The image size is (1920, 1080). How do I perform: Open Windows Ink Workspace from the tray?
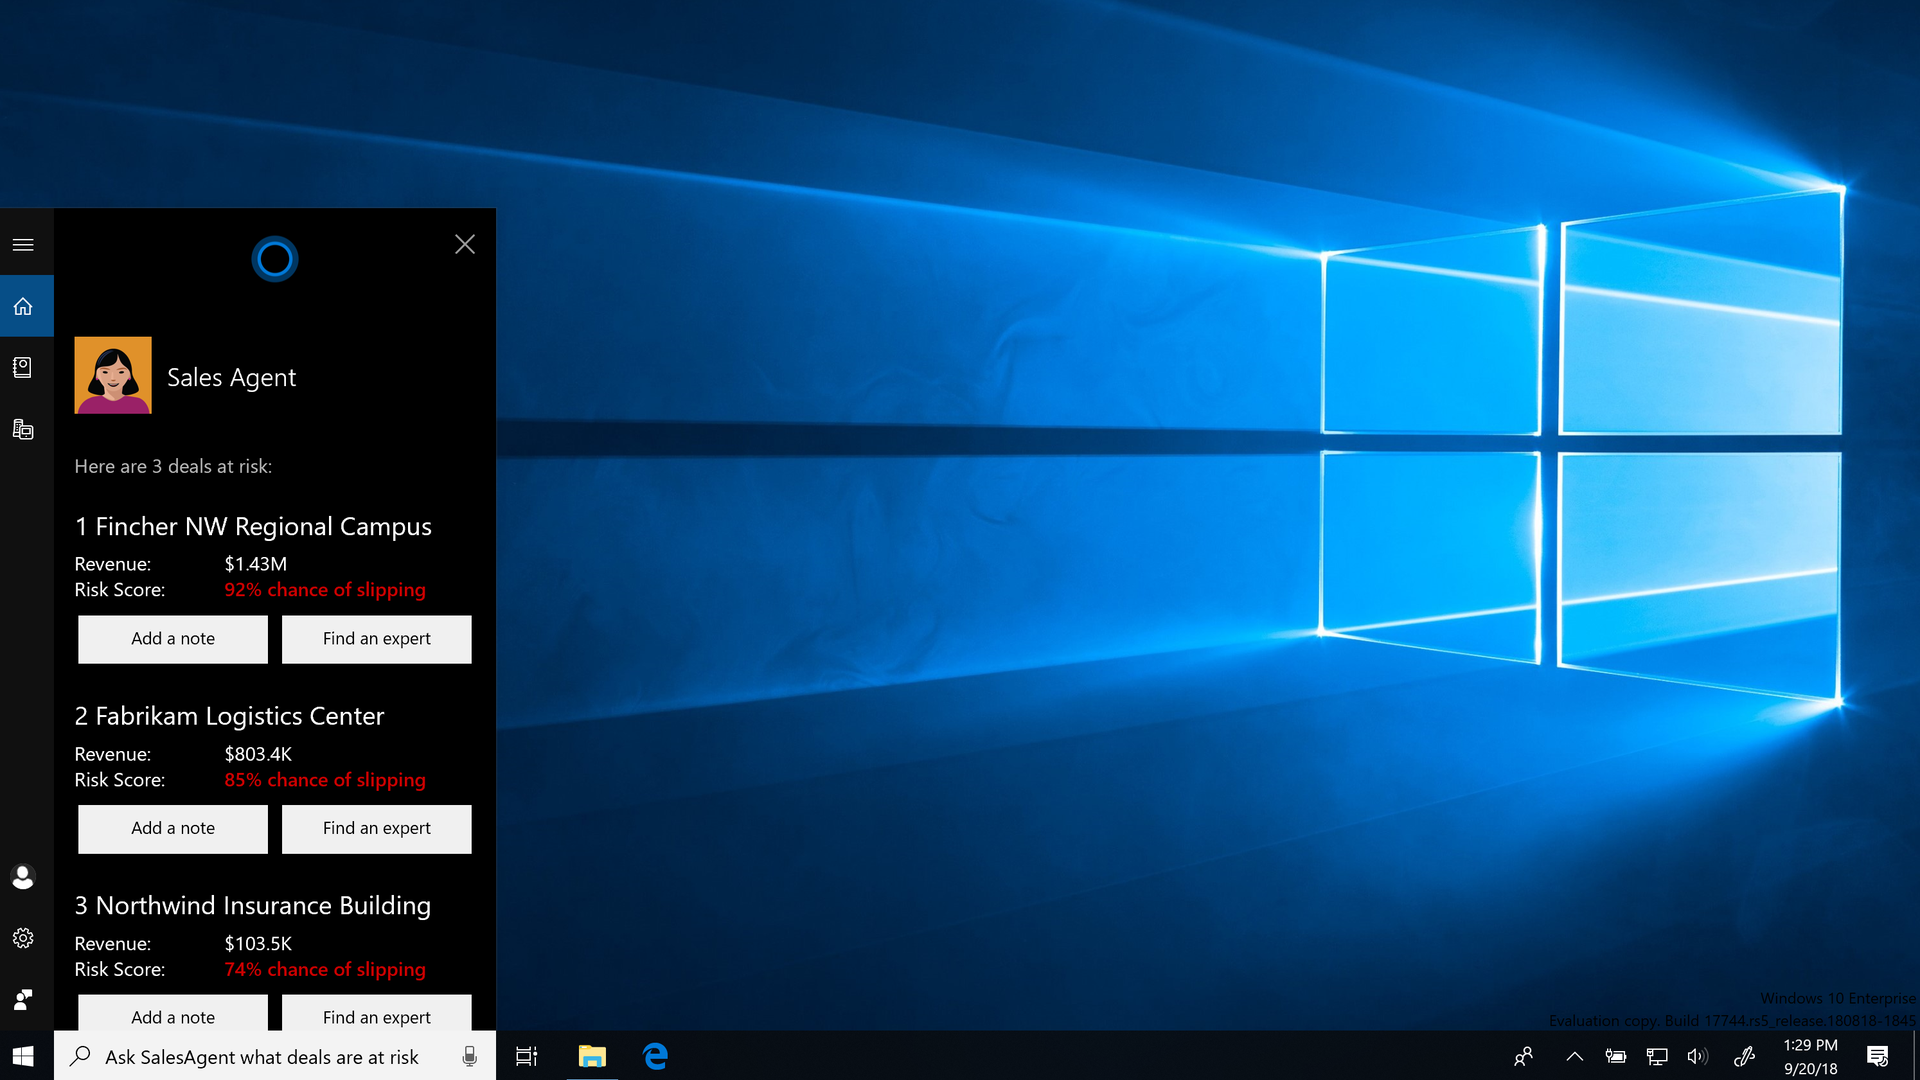pos(1745,1056)
